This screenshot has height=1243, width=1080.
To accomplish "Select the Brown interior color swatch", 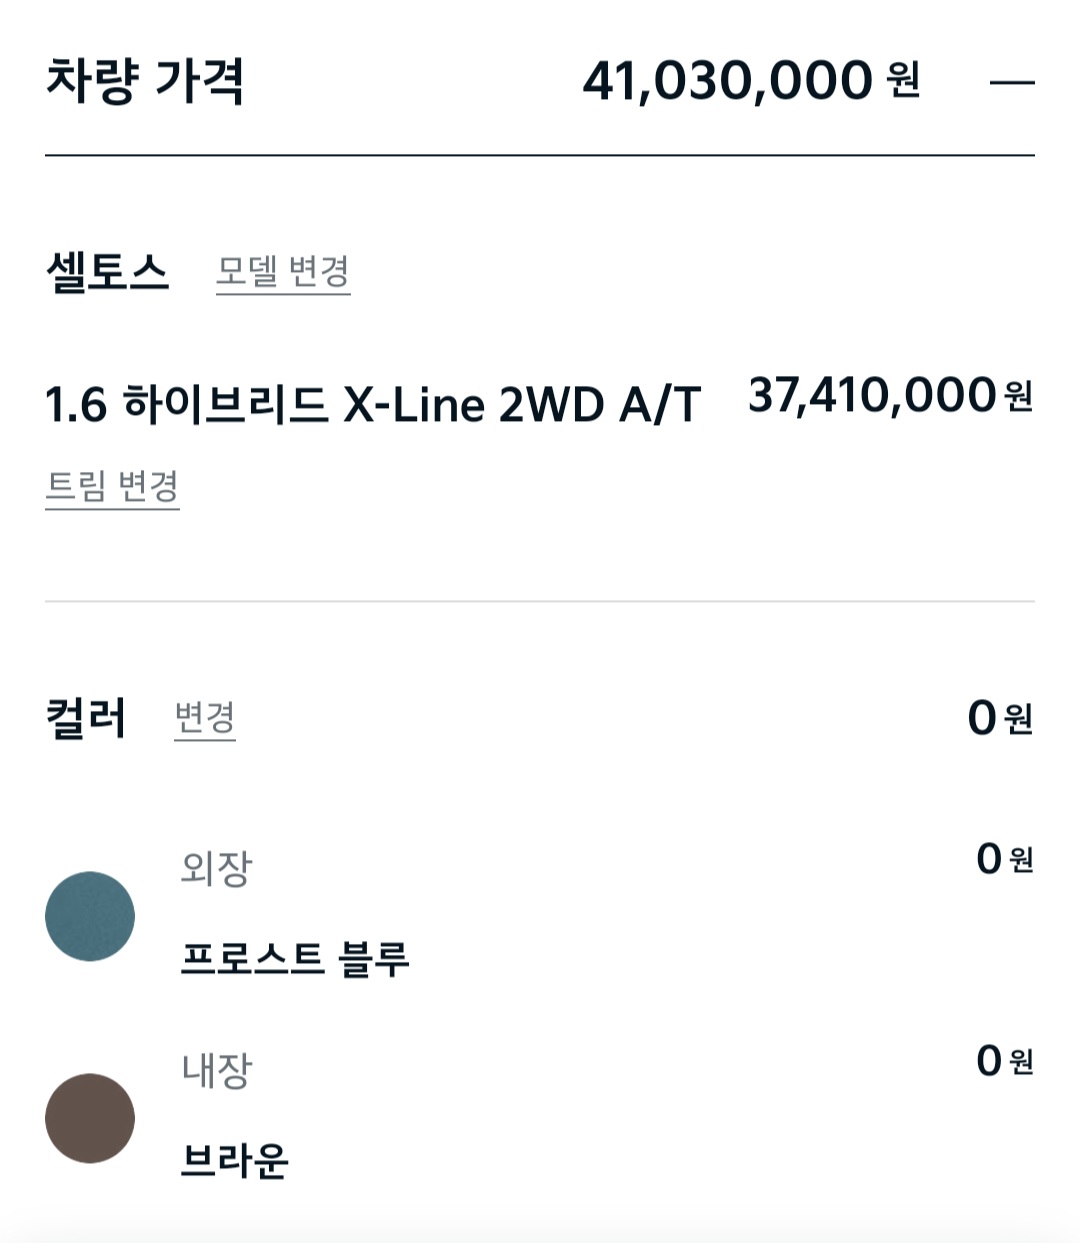I will point(90,1118).
